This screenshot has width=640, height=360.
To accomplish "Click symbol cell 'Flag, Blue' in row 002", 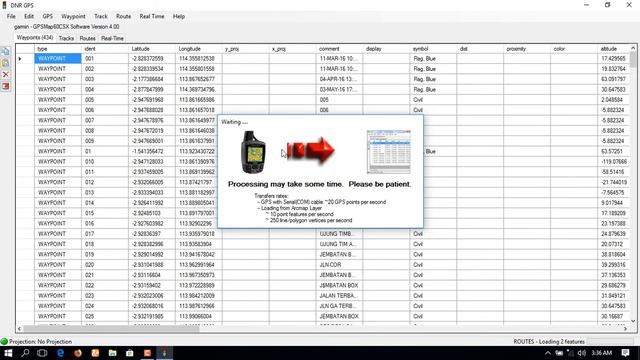I will tap(433, 69).
